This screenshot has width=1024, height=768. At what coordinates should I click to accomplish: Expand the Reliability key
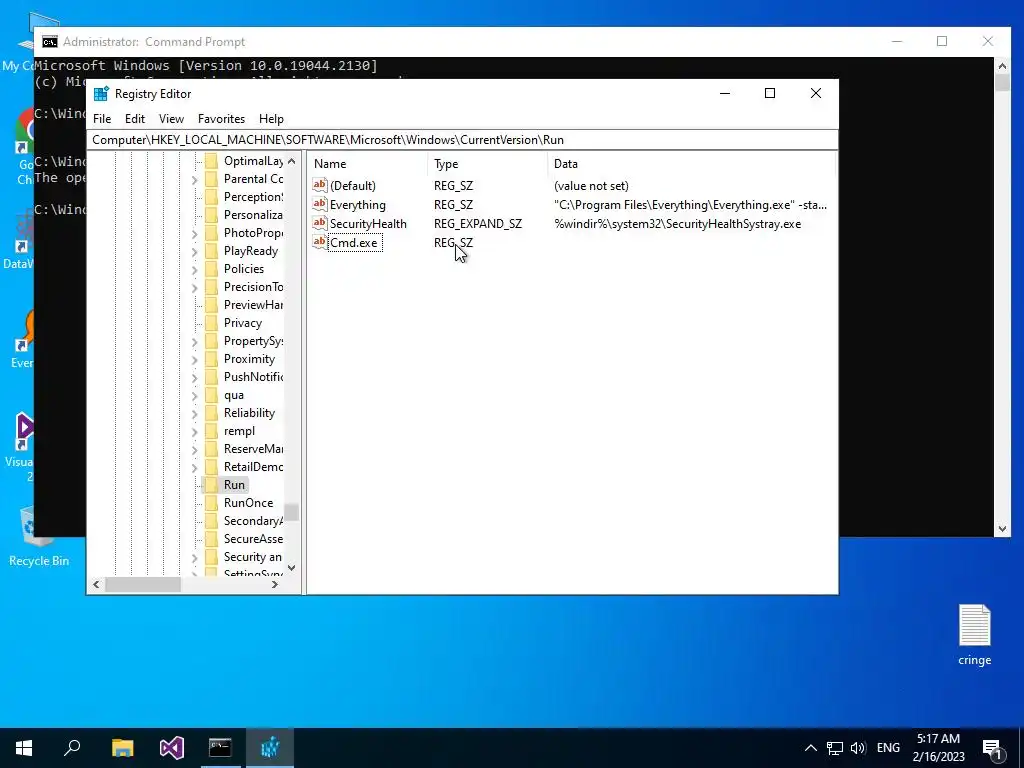(x=195, y=413)
